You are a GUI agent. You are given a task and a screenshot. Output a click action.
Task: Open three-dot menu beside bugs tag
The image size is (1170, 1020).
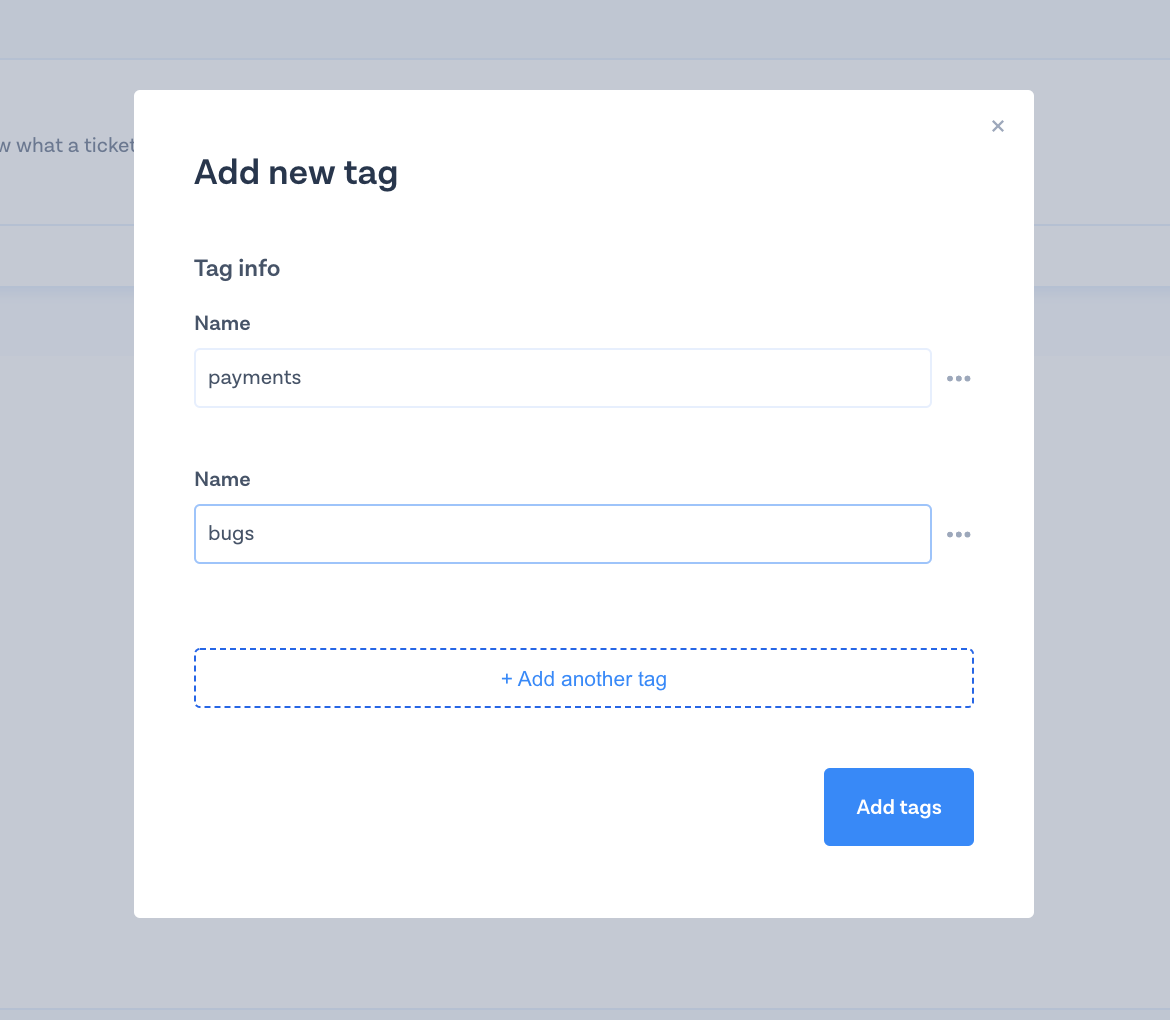point(958,534)
